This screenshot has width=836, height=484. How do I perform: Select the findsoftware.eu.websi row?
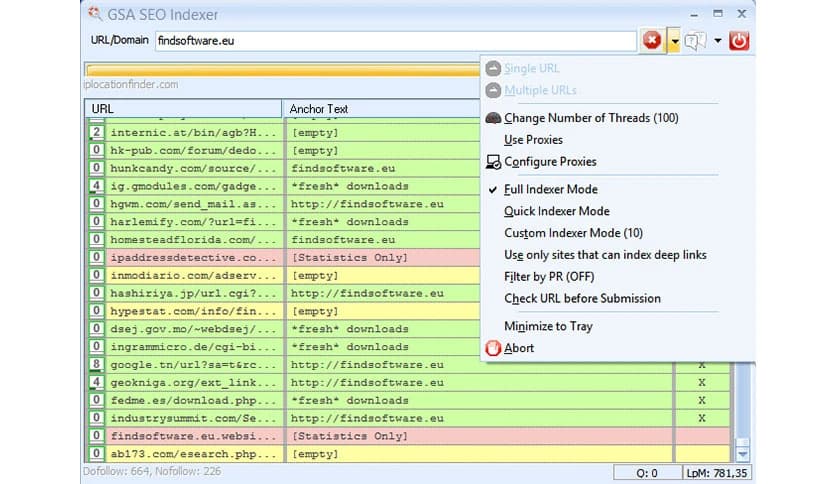[x=408, y=436]
